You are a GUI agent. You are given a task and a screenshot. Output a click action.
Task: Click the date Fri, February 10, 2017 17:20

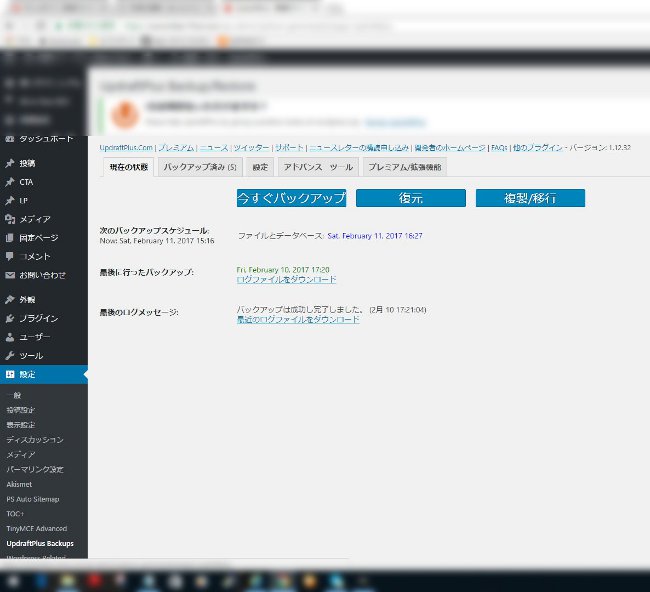tap(283, 270)
